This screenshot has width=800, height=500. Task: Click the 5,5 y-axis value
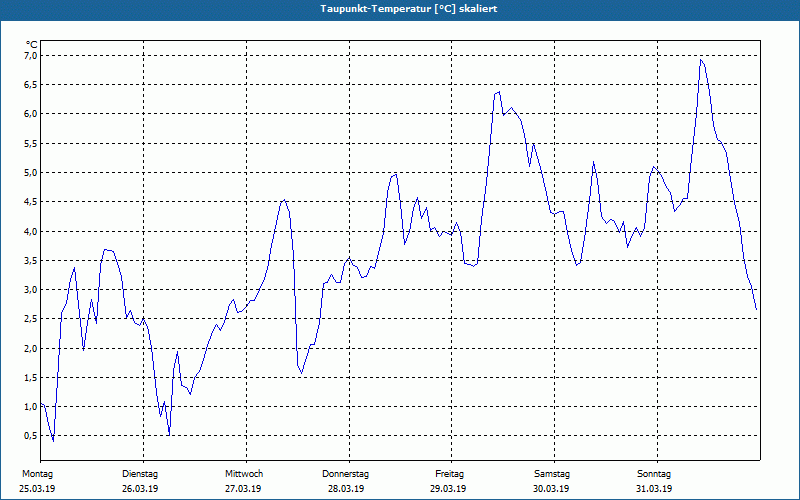pos(31,143)
